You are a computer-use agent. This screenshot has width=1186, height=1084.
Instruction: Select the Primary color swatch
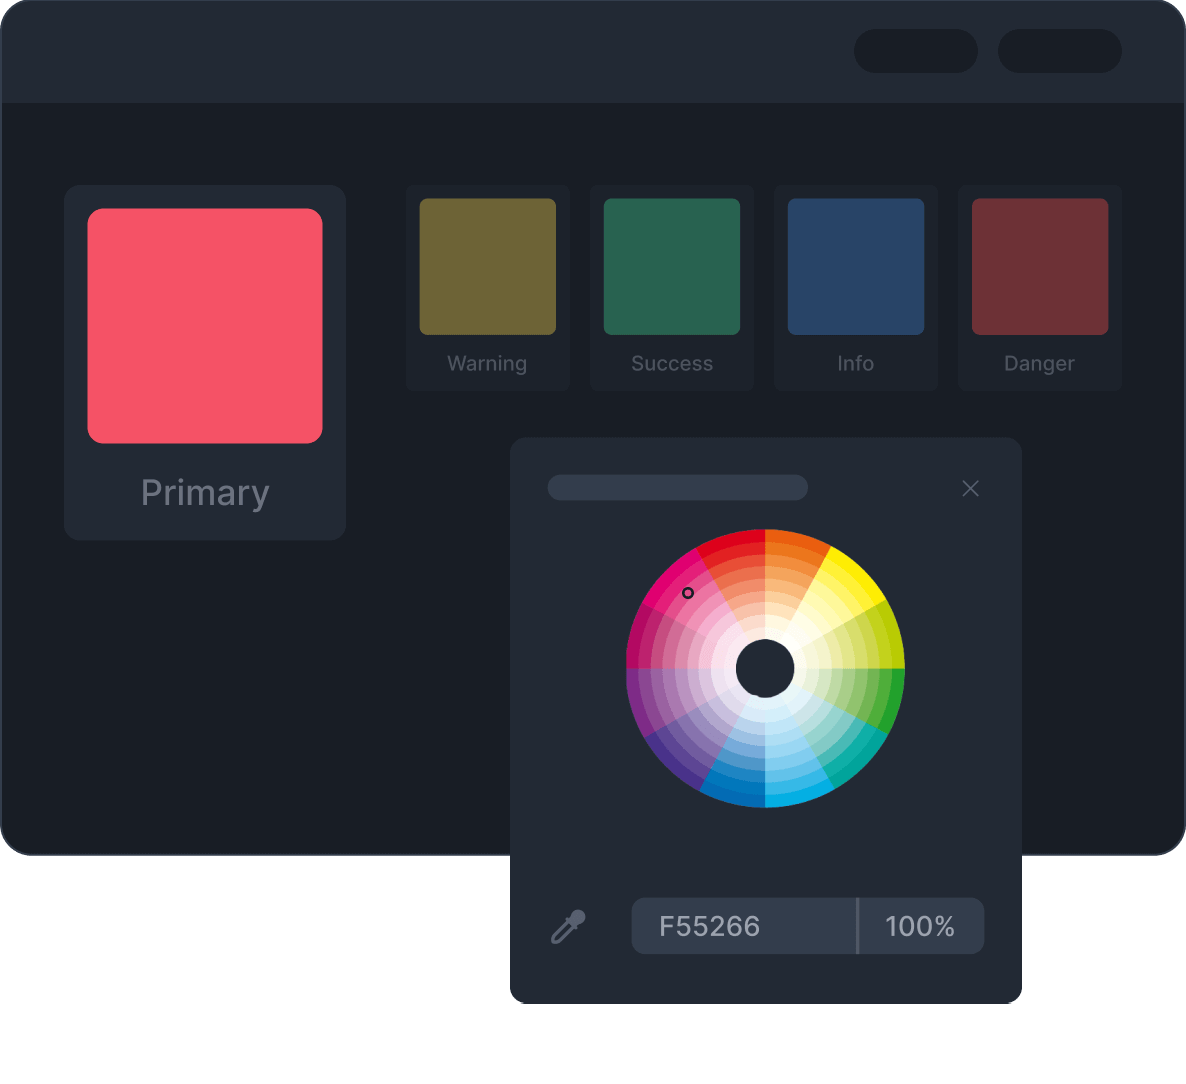pos(204,323)
